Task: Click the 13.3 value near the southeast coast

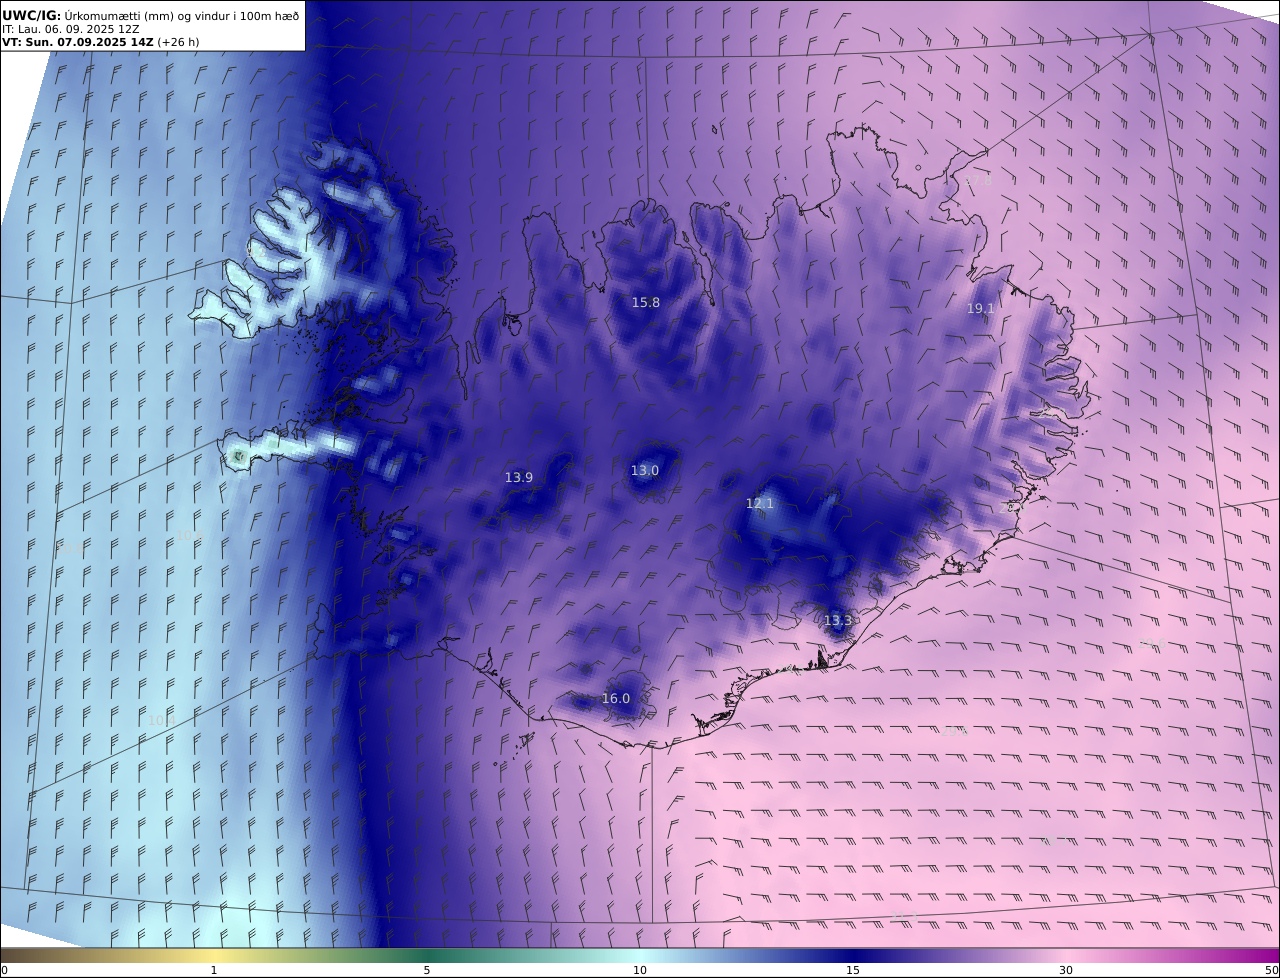Action: (838, 621)
